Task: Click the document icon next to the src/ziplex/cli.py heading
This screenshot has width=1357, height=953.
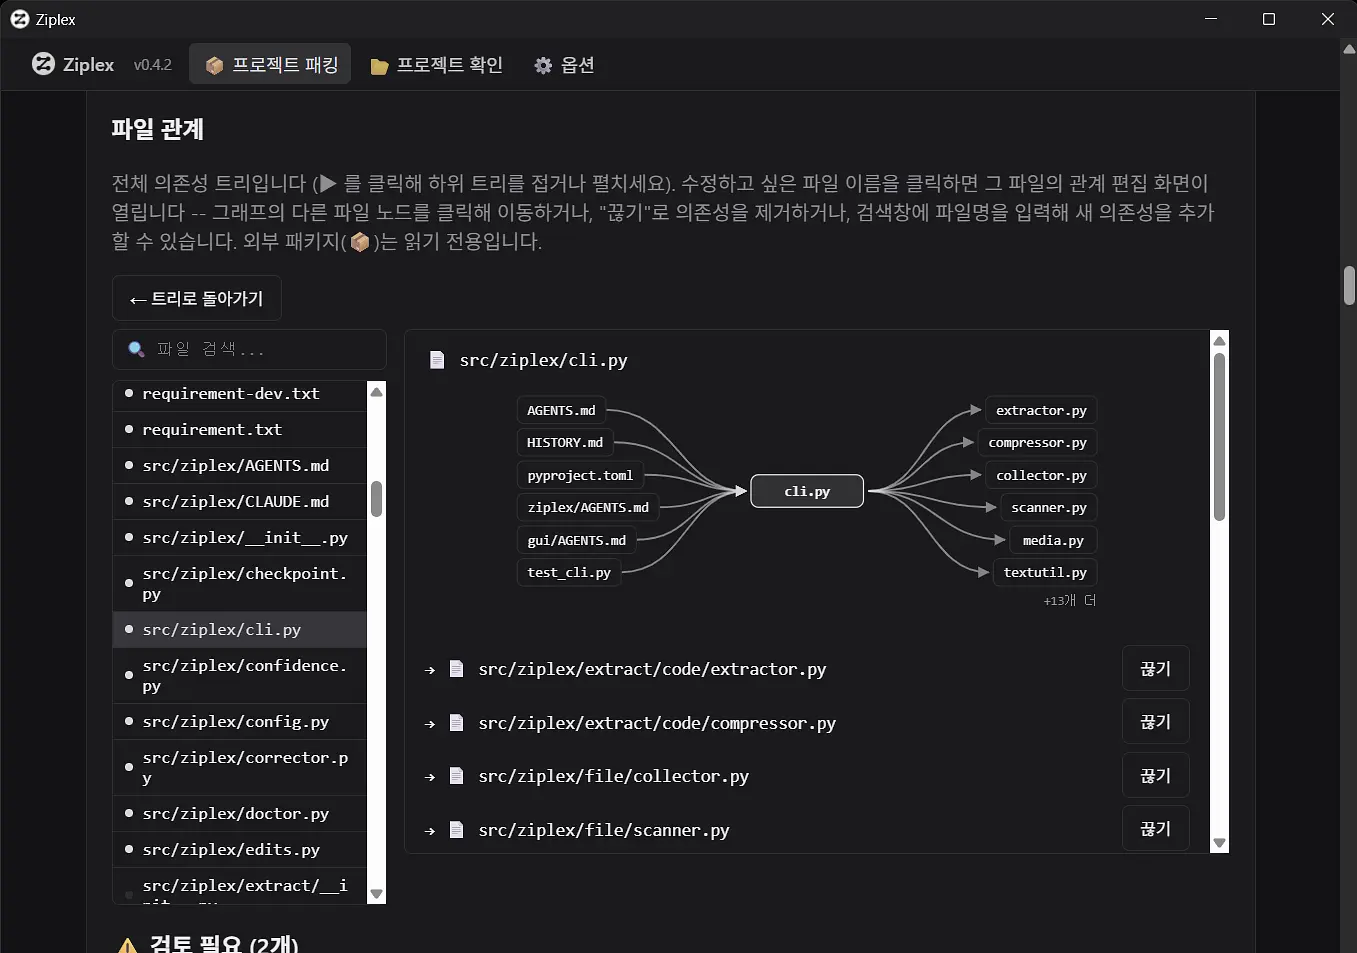Action: [437, 359]
